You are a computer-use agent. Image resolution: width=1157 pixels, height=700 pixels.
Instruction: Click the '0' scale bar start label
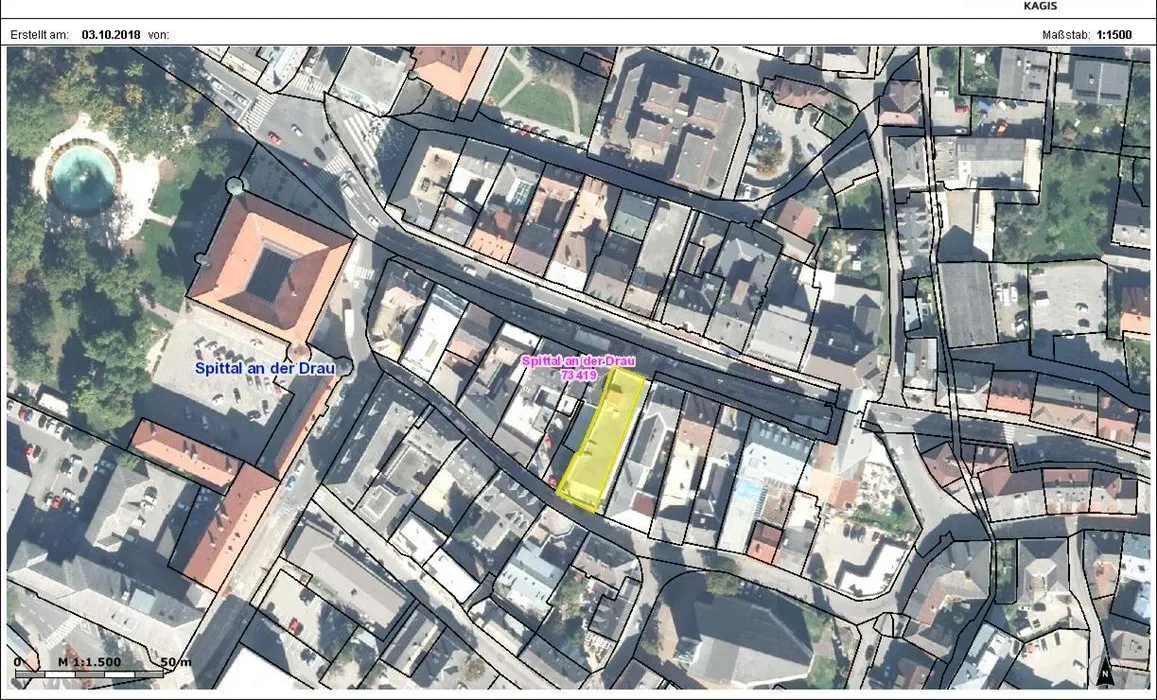click(18, 662)
